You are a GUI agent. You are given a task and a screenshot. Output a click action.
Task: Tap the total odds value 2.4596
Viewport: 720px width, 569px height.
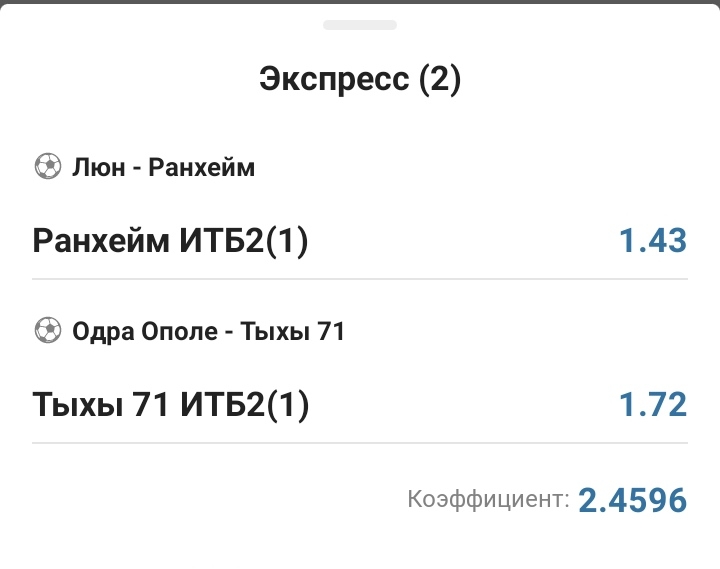(632, 499)
